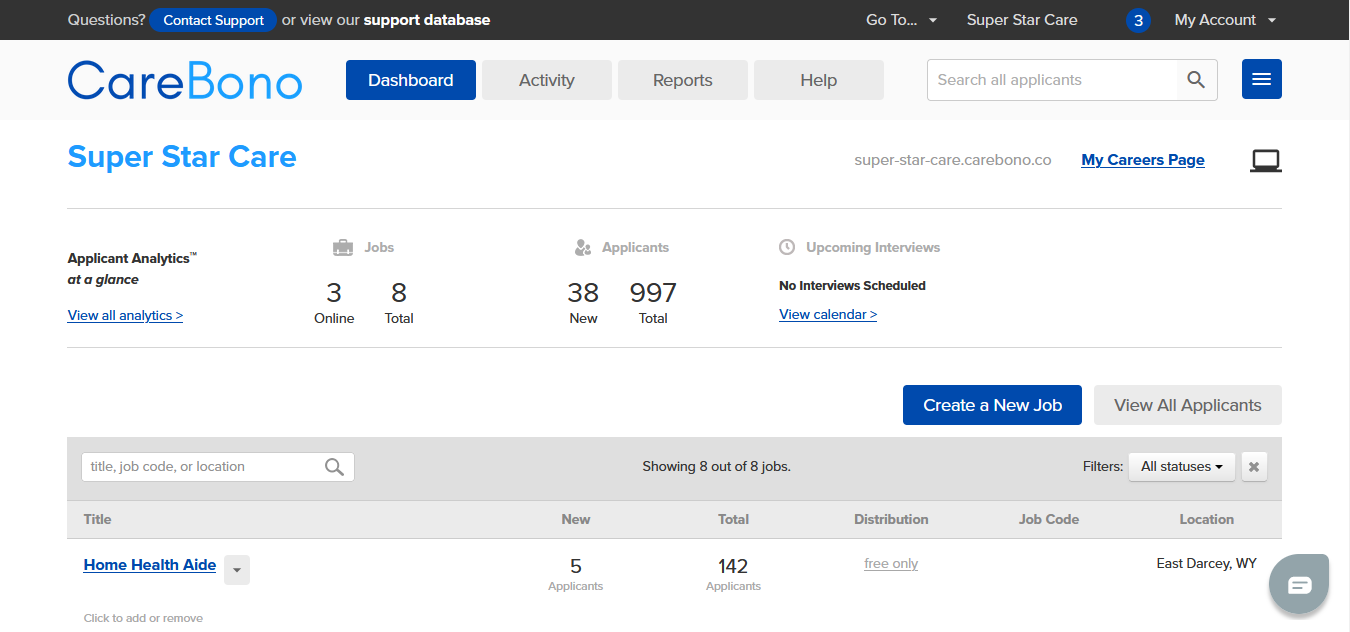Clear filters with the X button

(1254, 467)
